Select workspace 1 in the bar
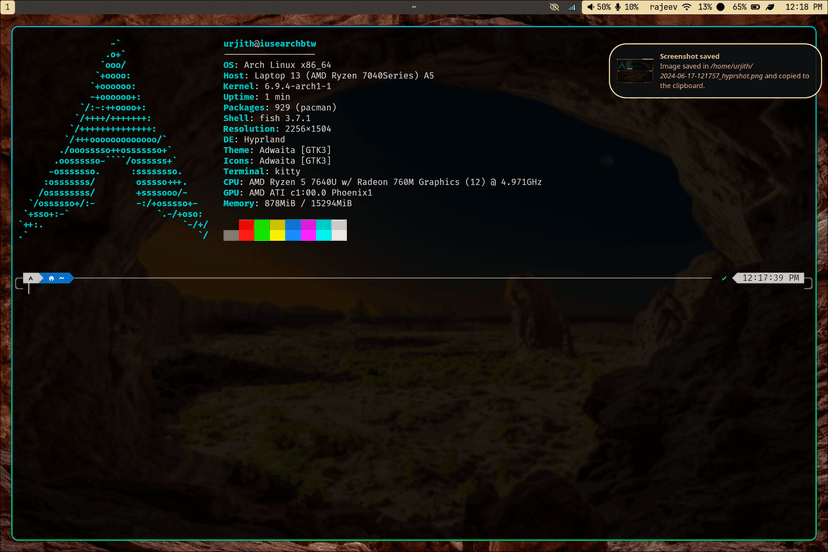 click(7, 7)
